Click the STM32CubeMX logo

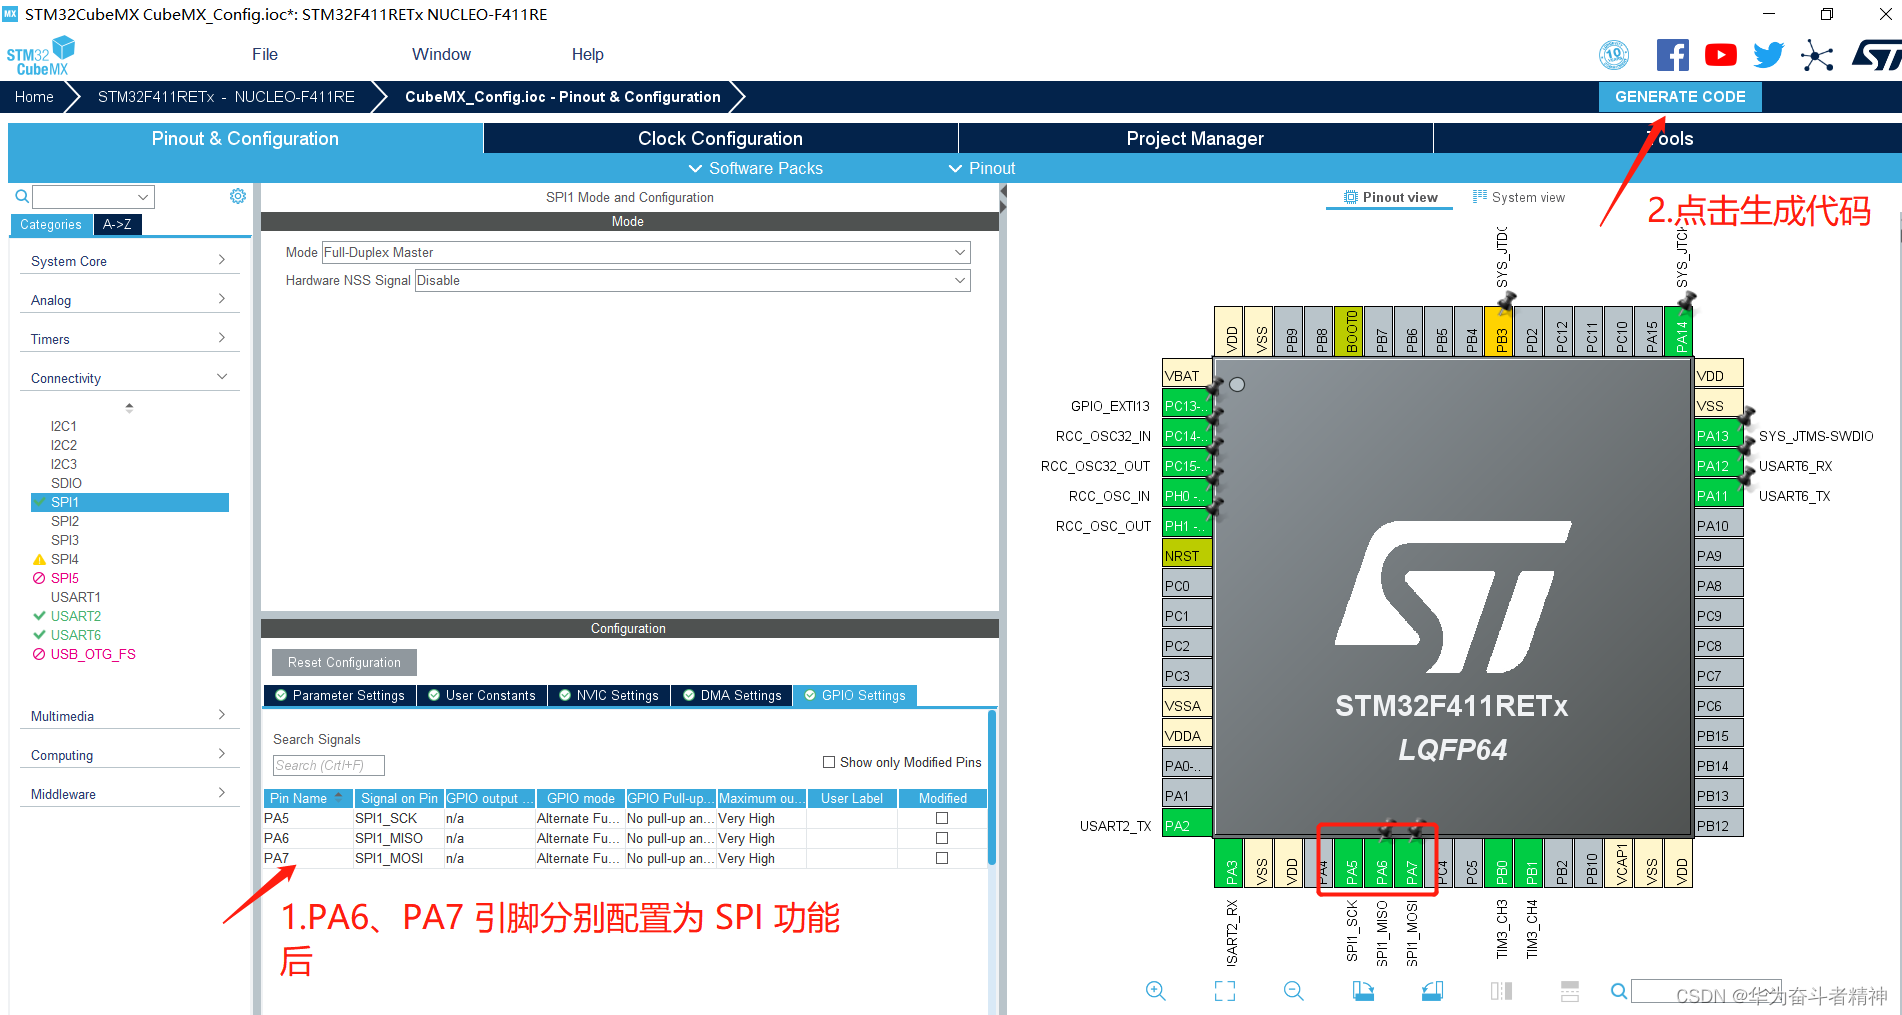41,56
